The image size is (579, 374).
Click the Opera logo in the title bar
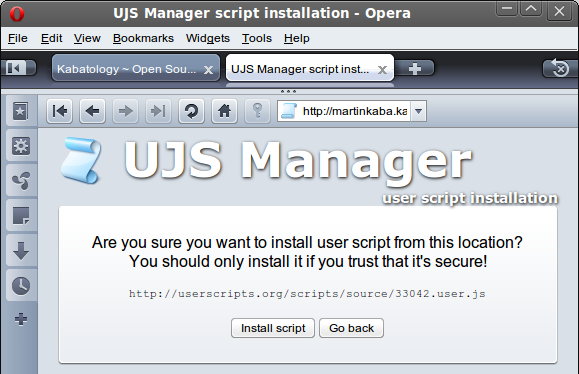(17, 14)
